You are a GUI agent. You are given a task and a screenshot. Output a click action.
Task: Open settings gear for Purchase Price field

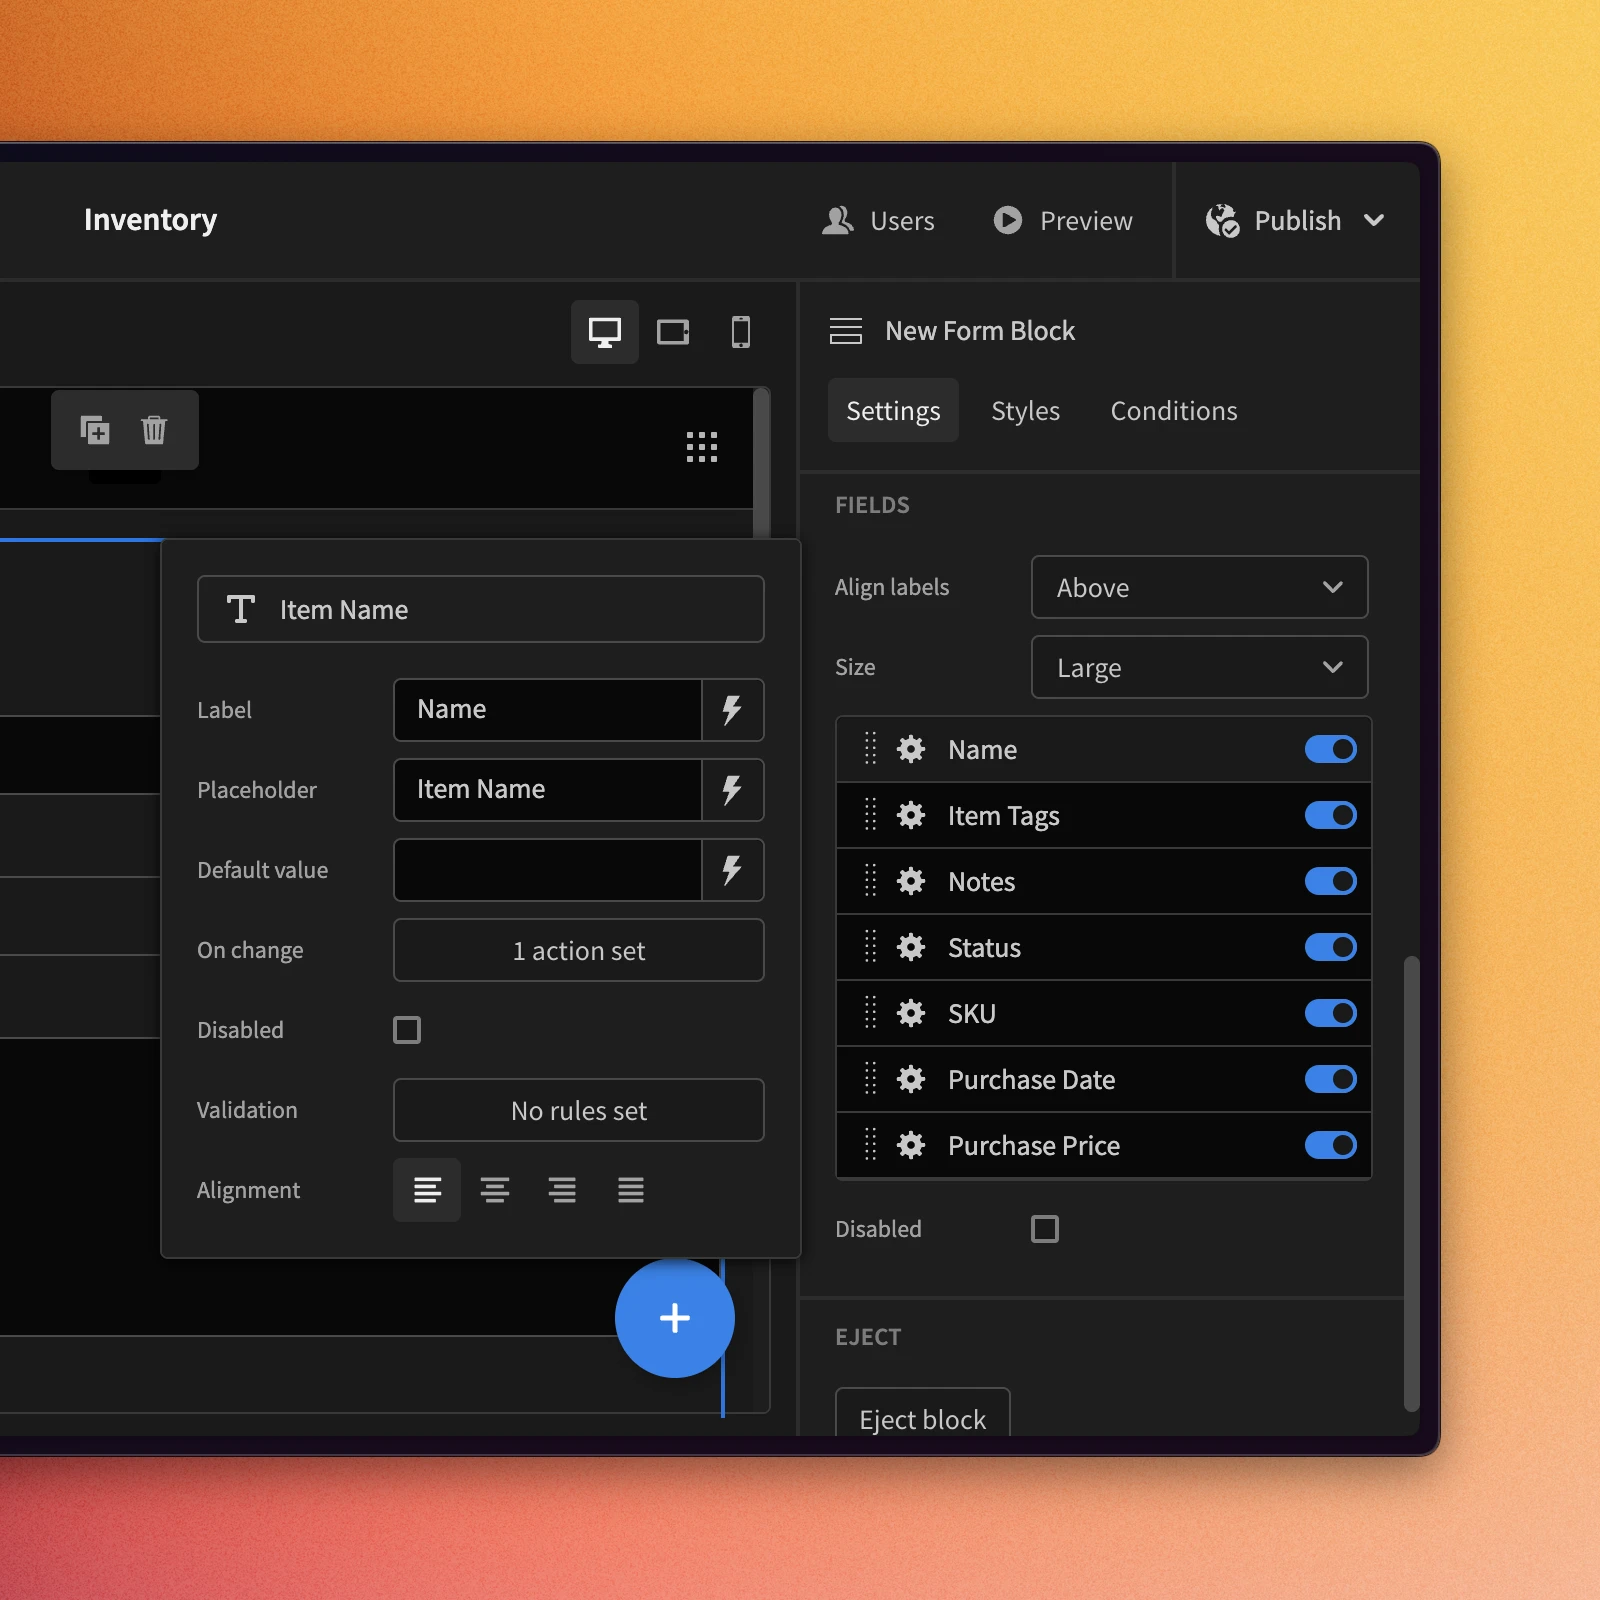911,1145
